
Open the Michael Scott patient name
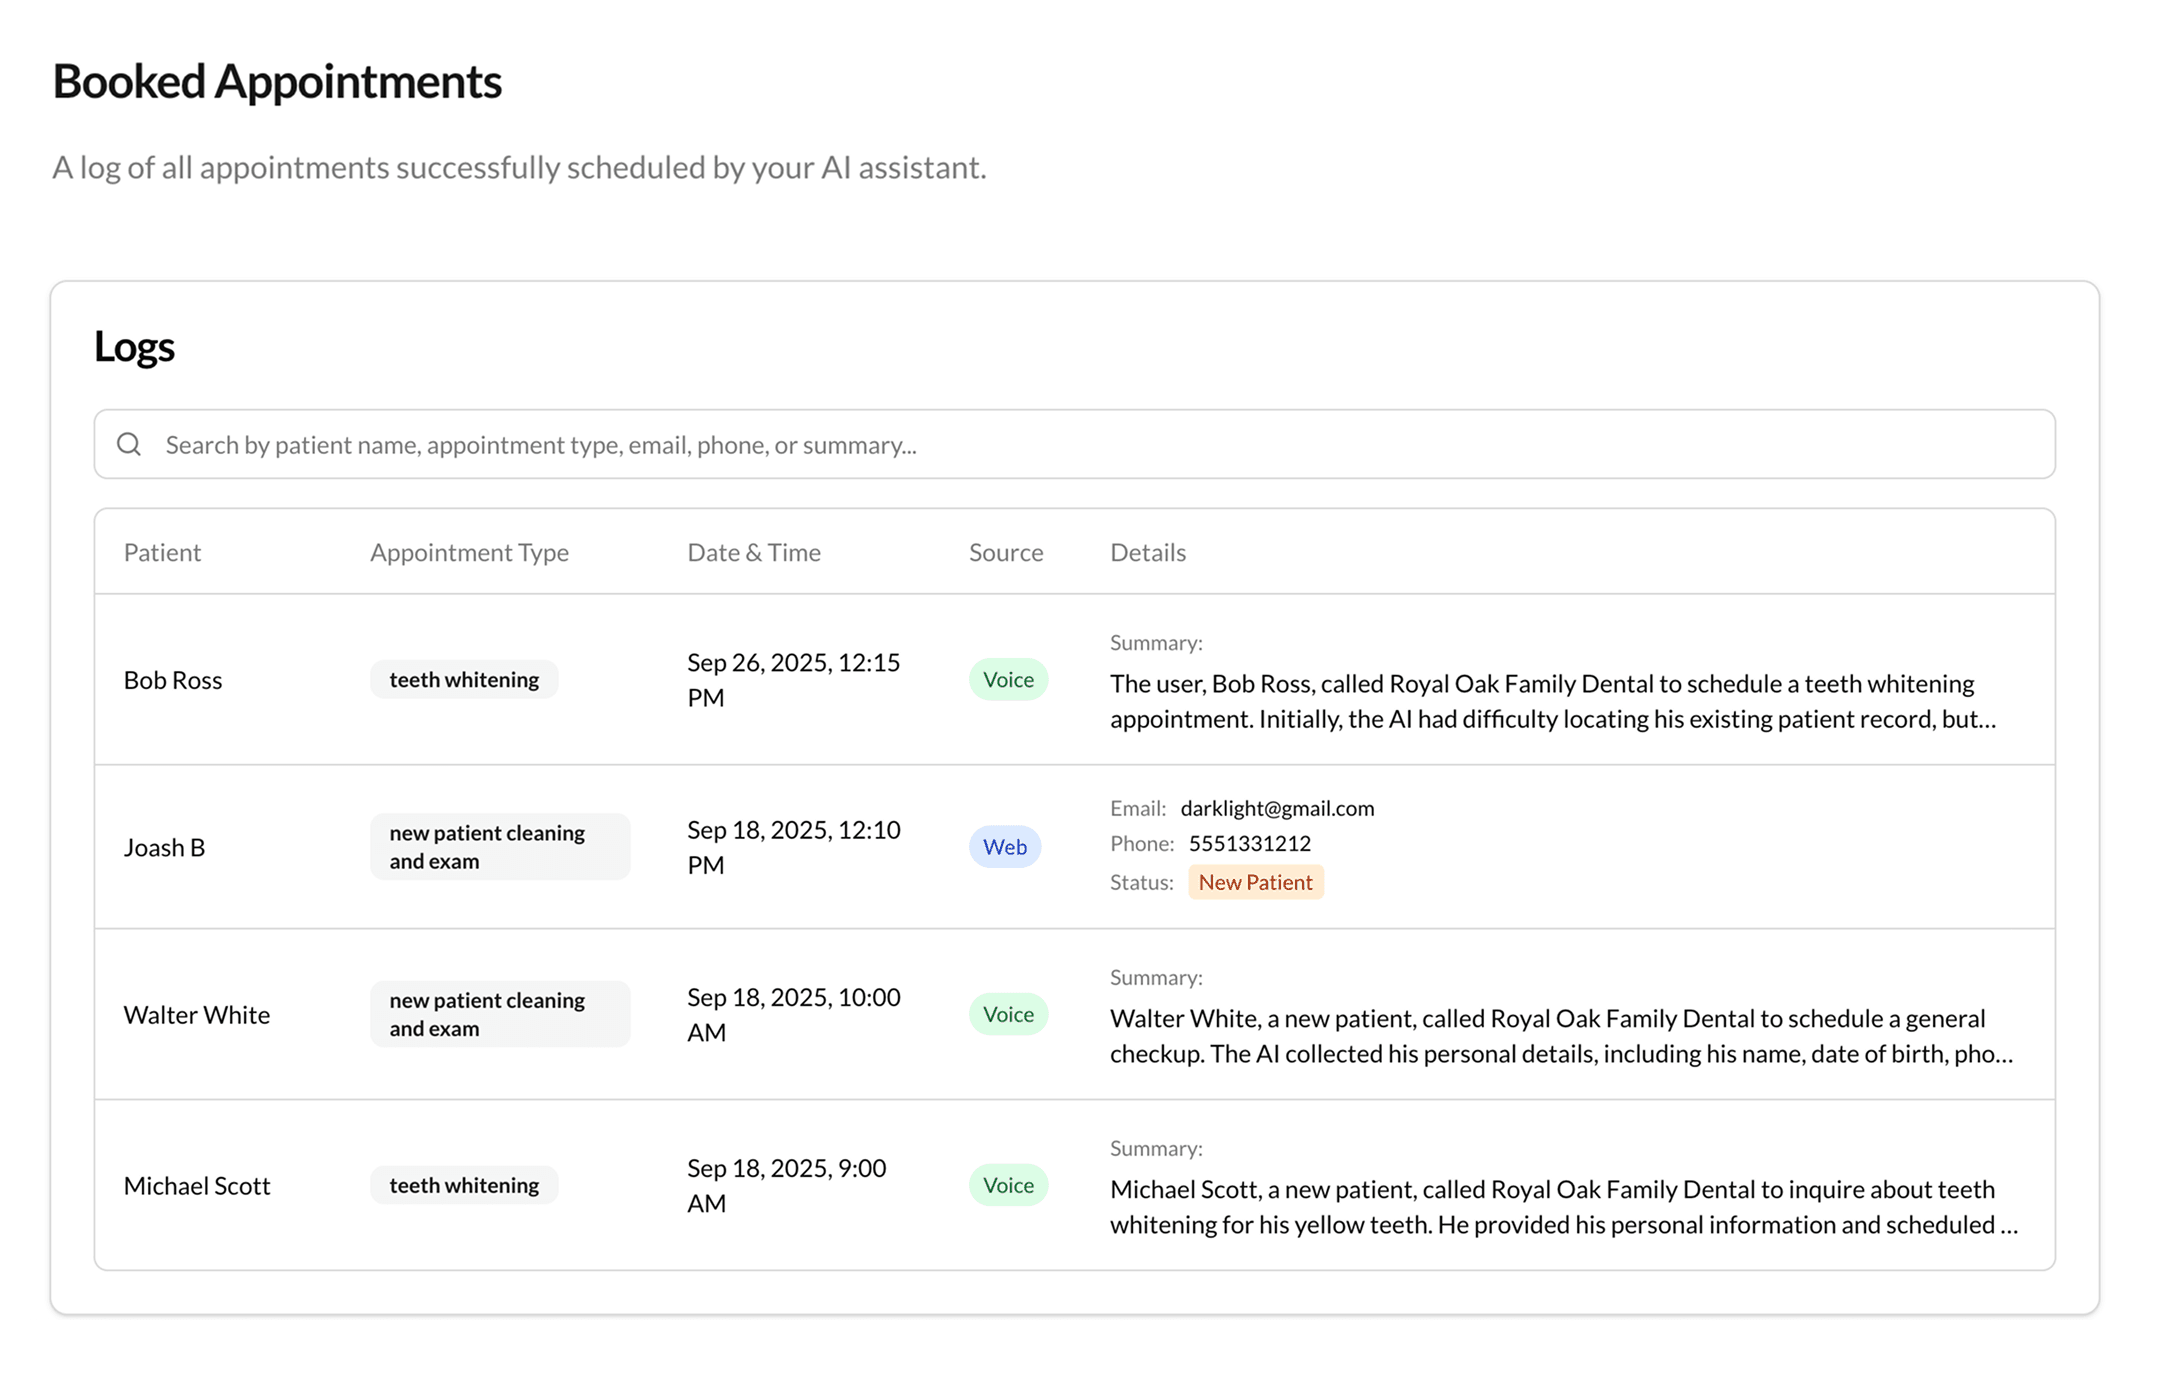tap(197, 1186)
